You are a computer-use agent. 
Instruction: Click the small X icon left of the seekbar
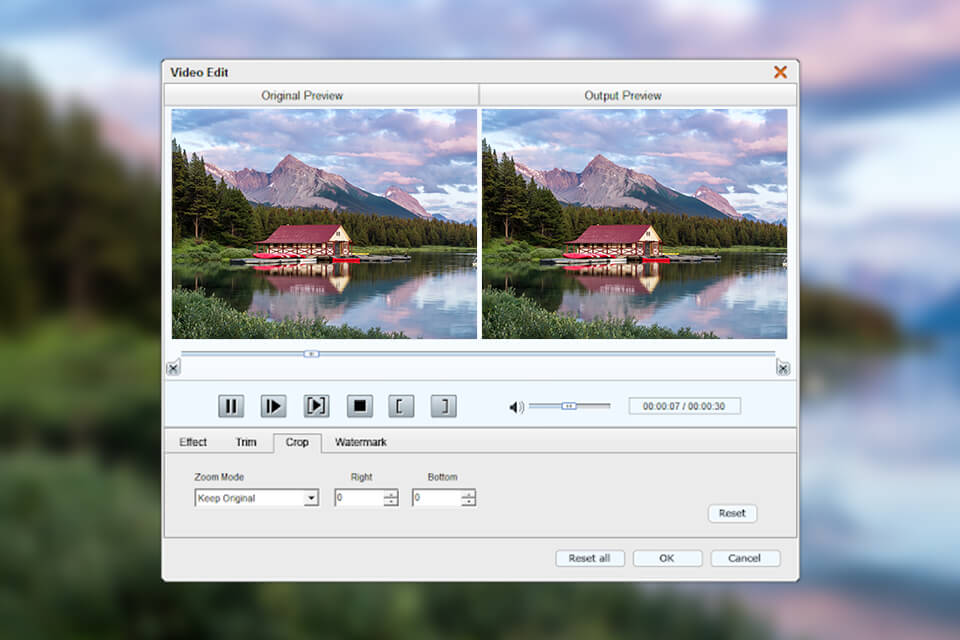[174, 368]
